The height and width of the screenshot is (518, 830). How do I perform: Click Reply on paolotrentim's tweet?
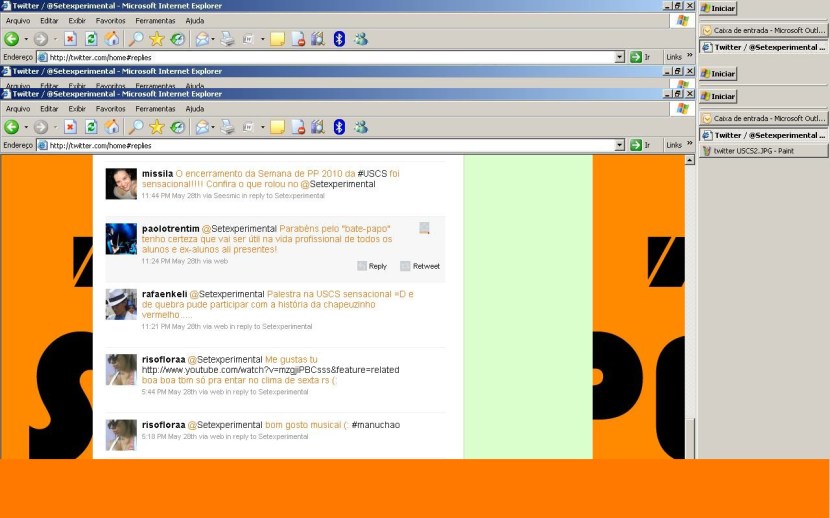pos(372,266)
